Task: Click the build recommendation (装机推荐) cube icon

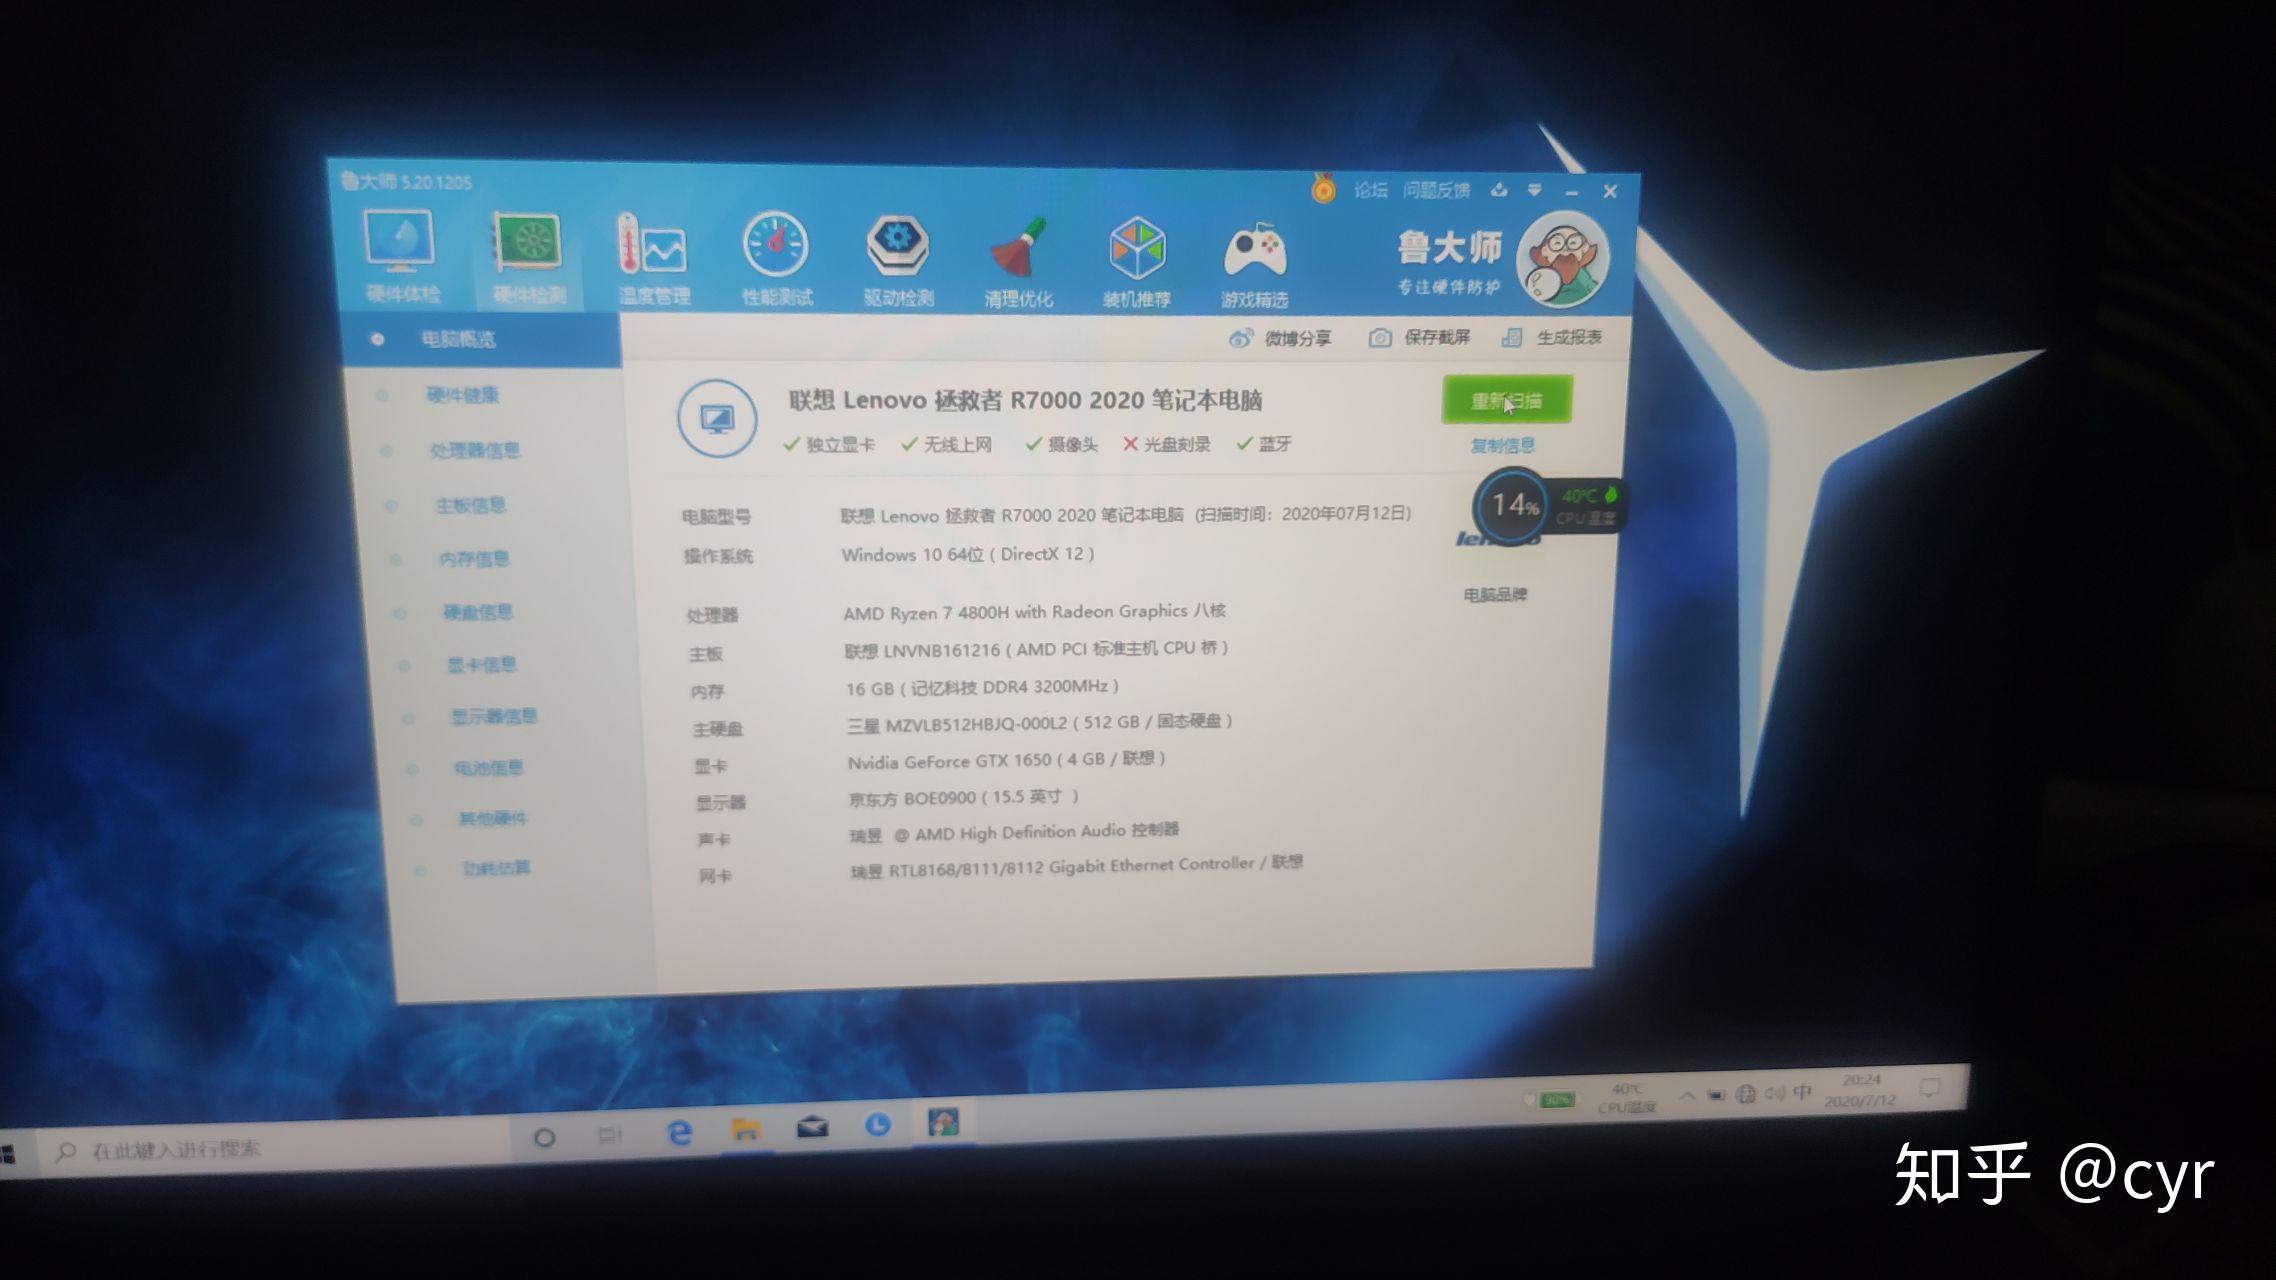Action: [1137, 250]
